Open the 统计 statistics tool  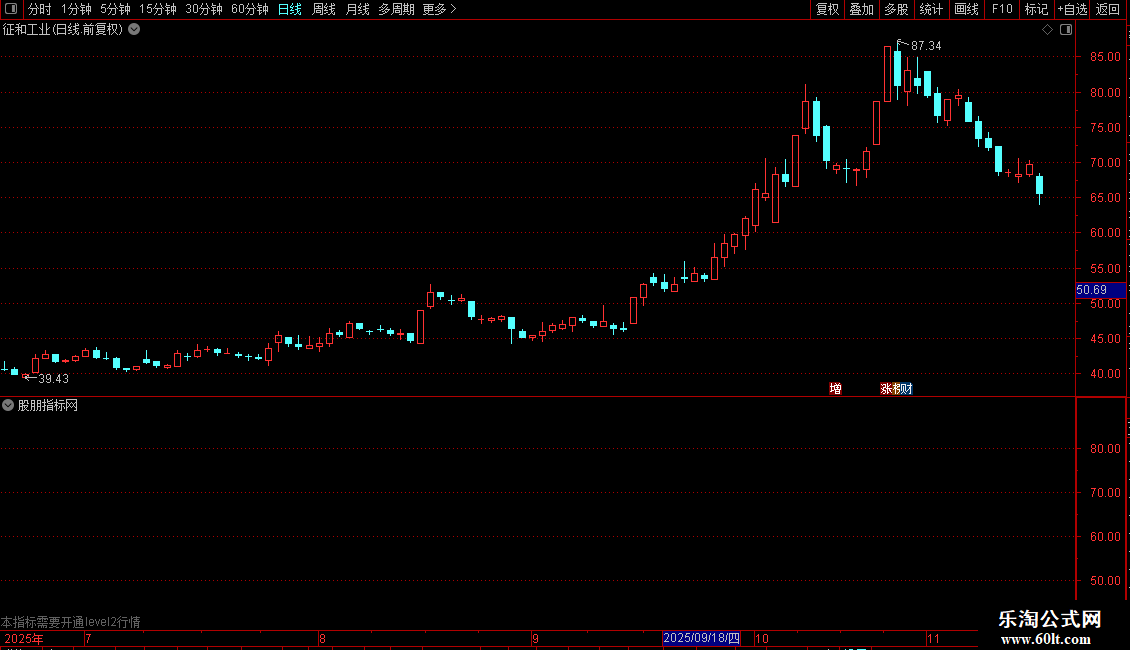(x=931, y=9)
